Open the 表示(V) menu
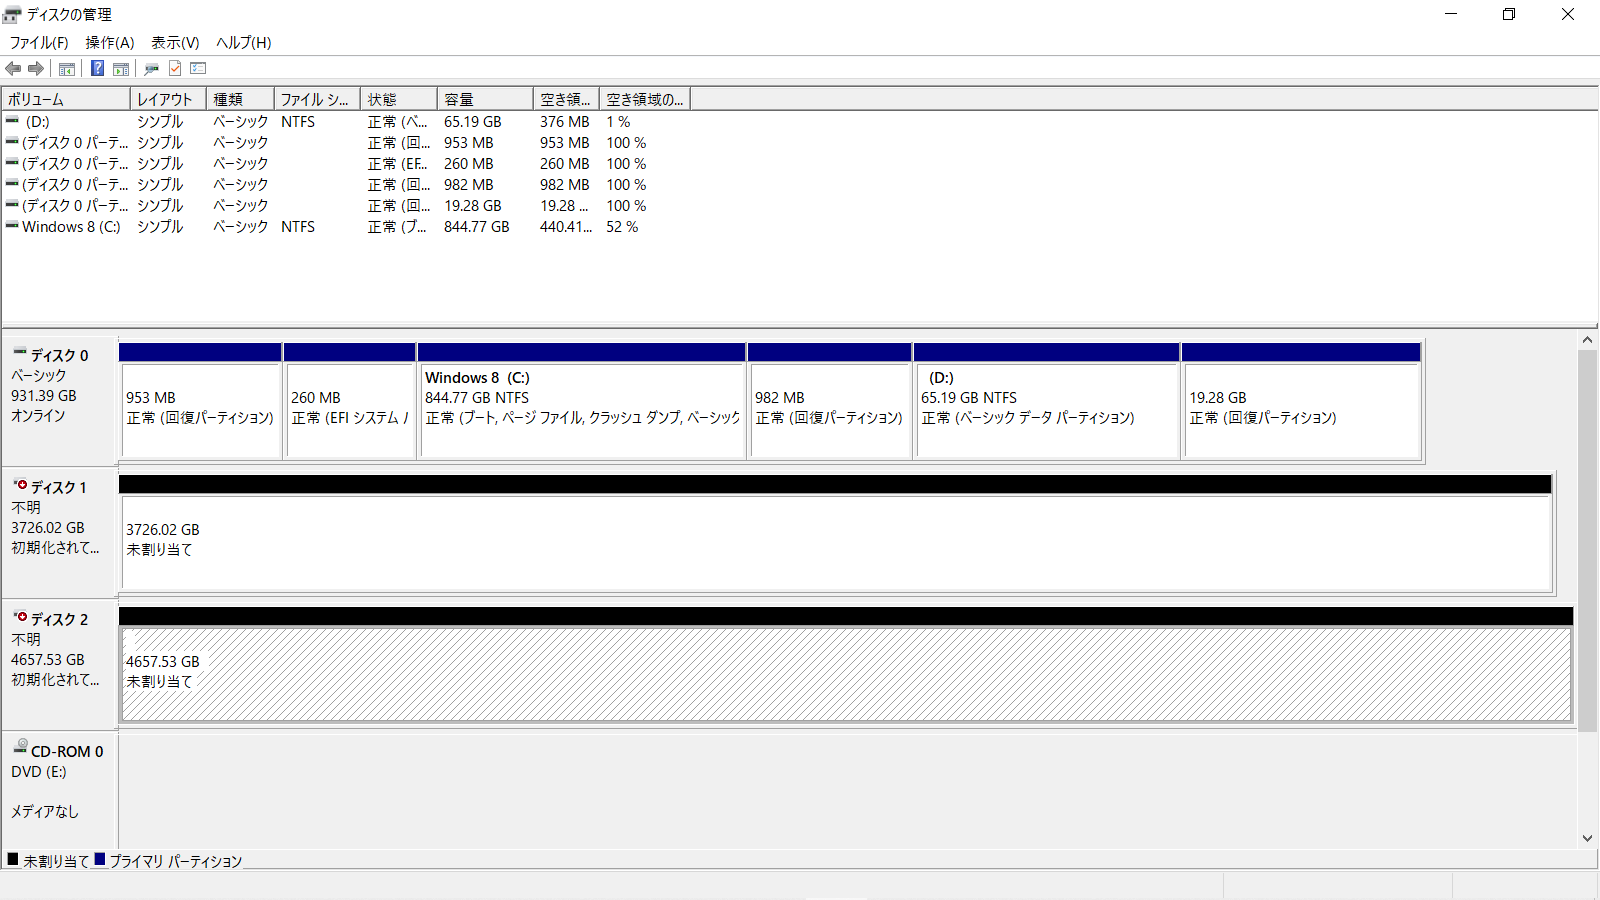Image resolution: width=1600 pixels, height=900 pixels. point(175,42)
